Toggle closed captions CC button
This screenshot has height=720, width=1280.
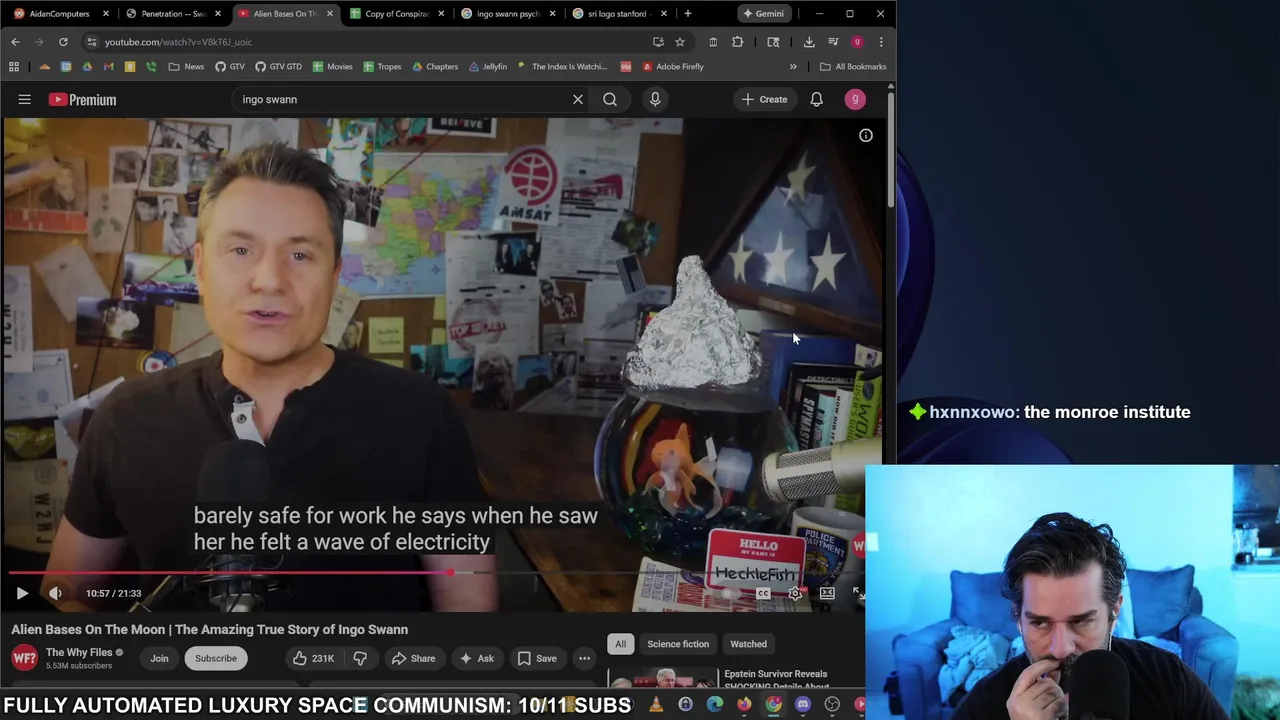(763, 593)
